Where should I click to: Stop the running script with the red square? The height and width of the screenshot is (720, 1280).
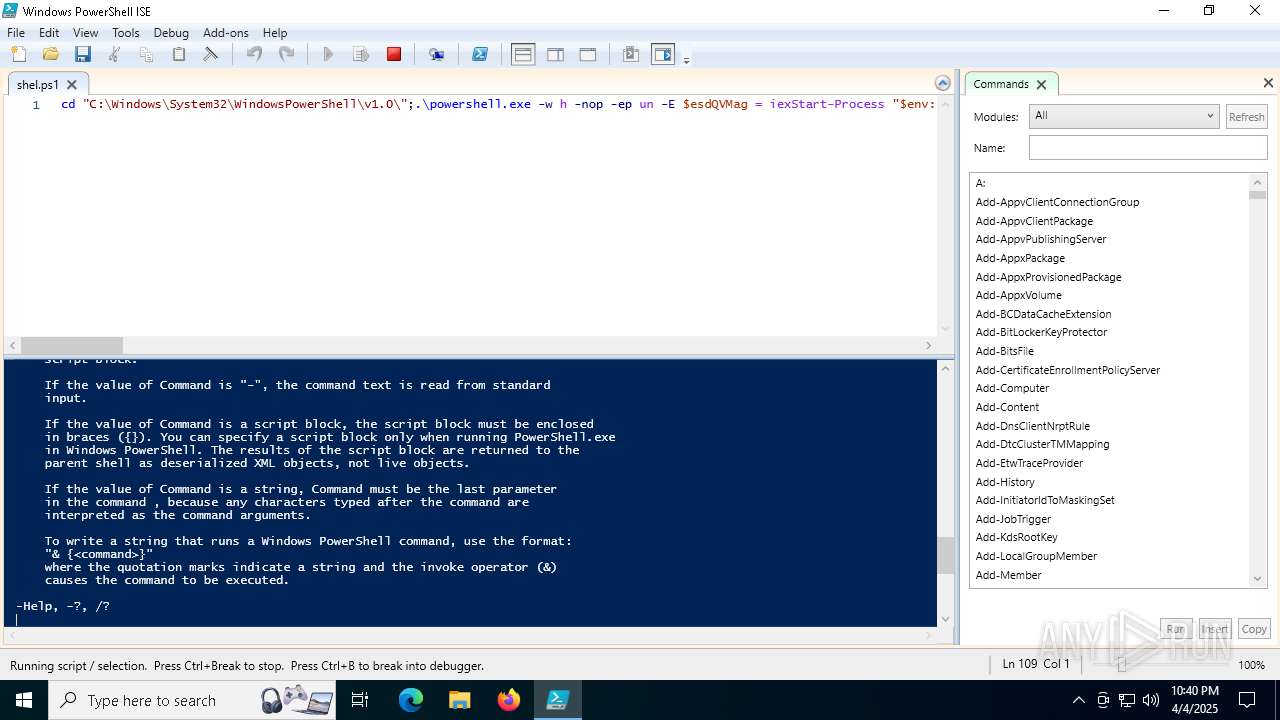[394, 54]
